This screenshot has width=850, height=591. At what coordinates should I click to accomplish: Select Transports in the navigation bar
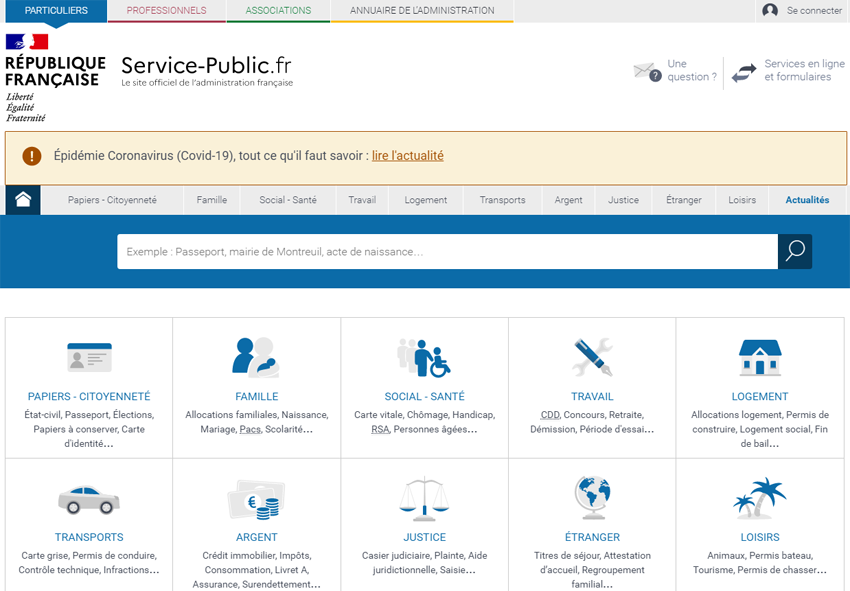(x=502, y=200)
